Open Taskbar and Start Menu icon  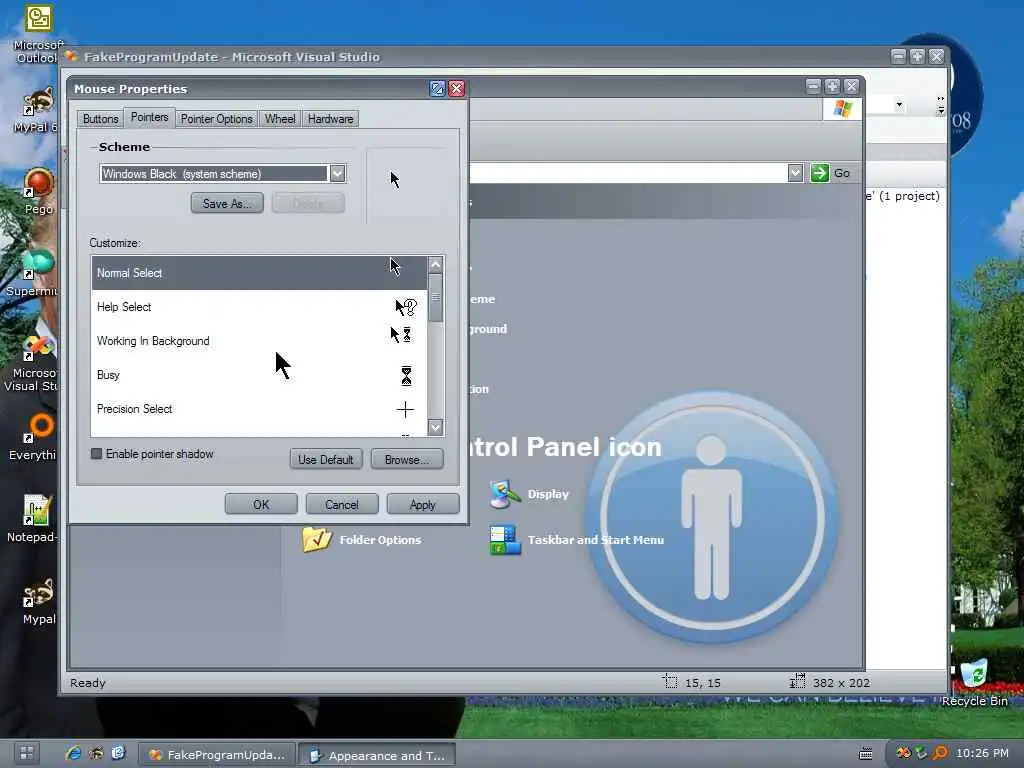(505, 540)
